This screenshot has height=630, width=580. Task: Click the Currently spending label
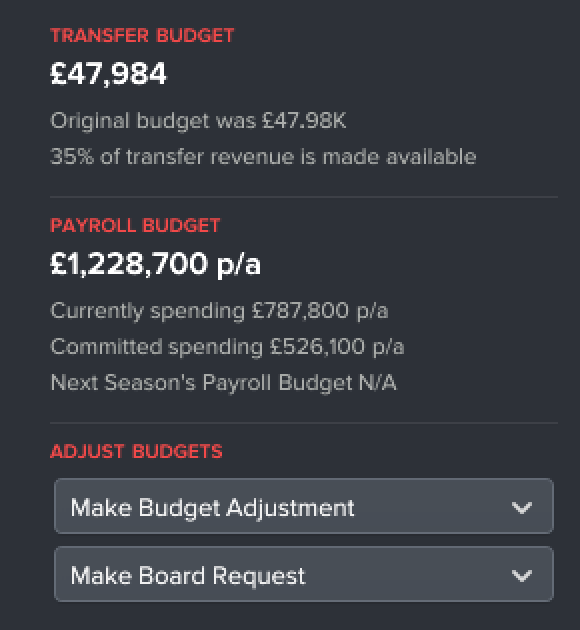148,311
